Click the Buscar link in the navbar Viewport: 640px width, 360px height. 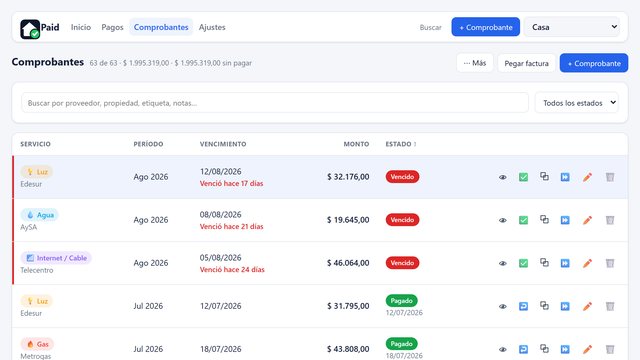coord(431,27)
